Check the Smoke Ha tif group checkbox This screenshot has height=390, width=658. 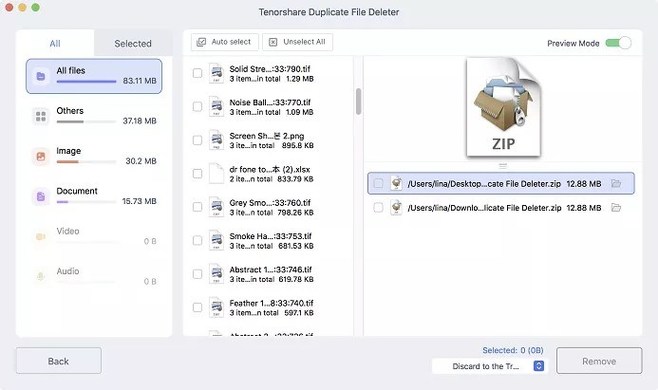[x=197, y=241]
